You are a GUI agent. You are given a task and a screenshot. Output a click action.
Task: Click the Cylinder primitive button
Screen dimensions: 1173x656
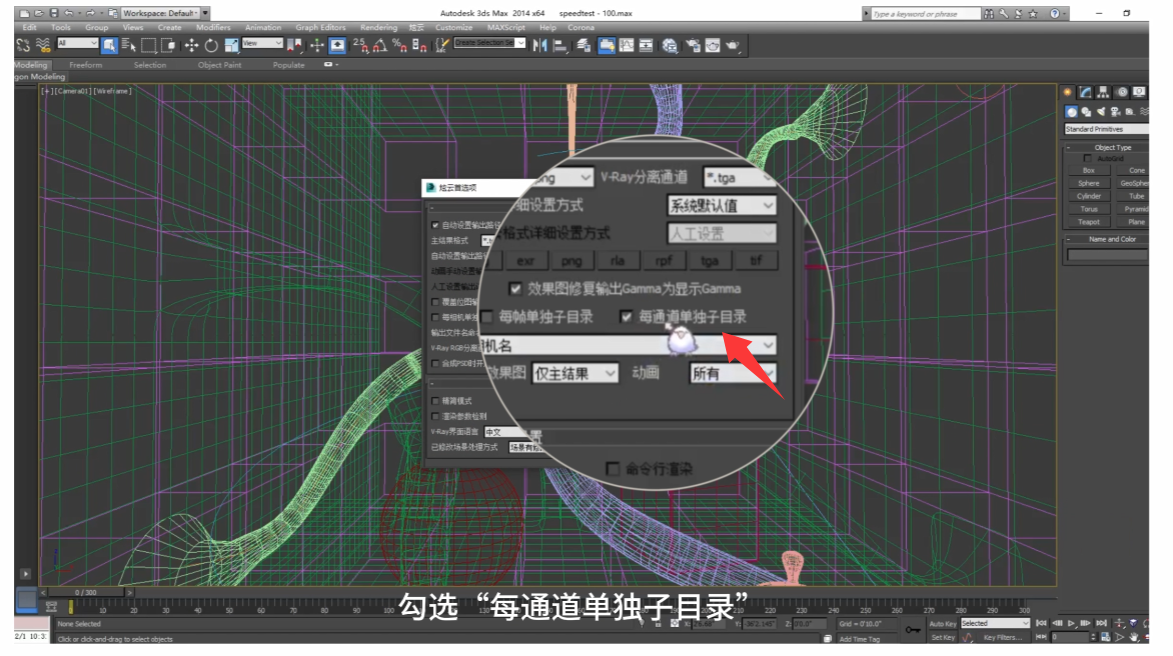pyautogui.click(x=1089, y=196)
